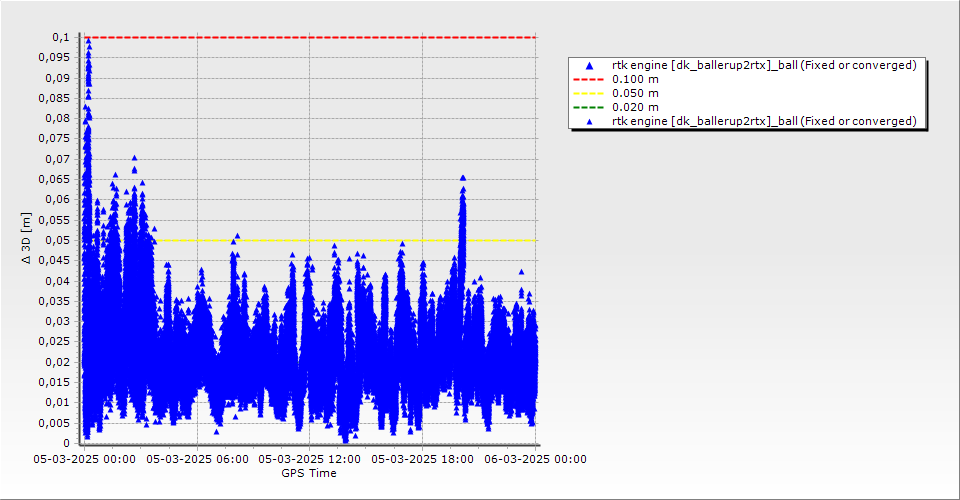Click the '0,055' y-axis tick label
Image resolution: width=960 pixels, height=500 pixels.
coord(54,220)
